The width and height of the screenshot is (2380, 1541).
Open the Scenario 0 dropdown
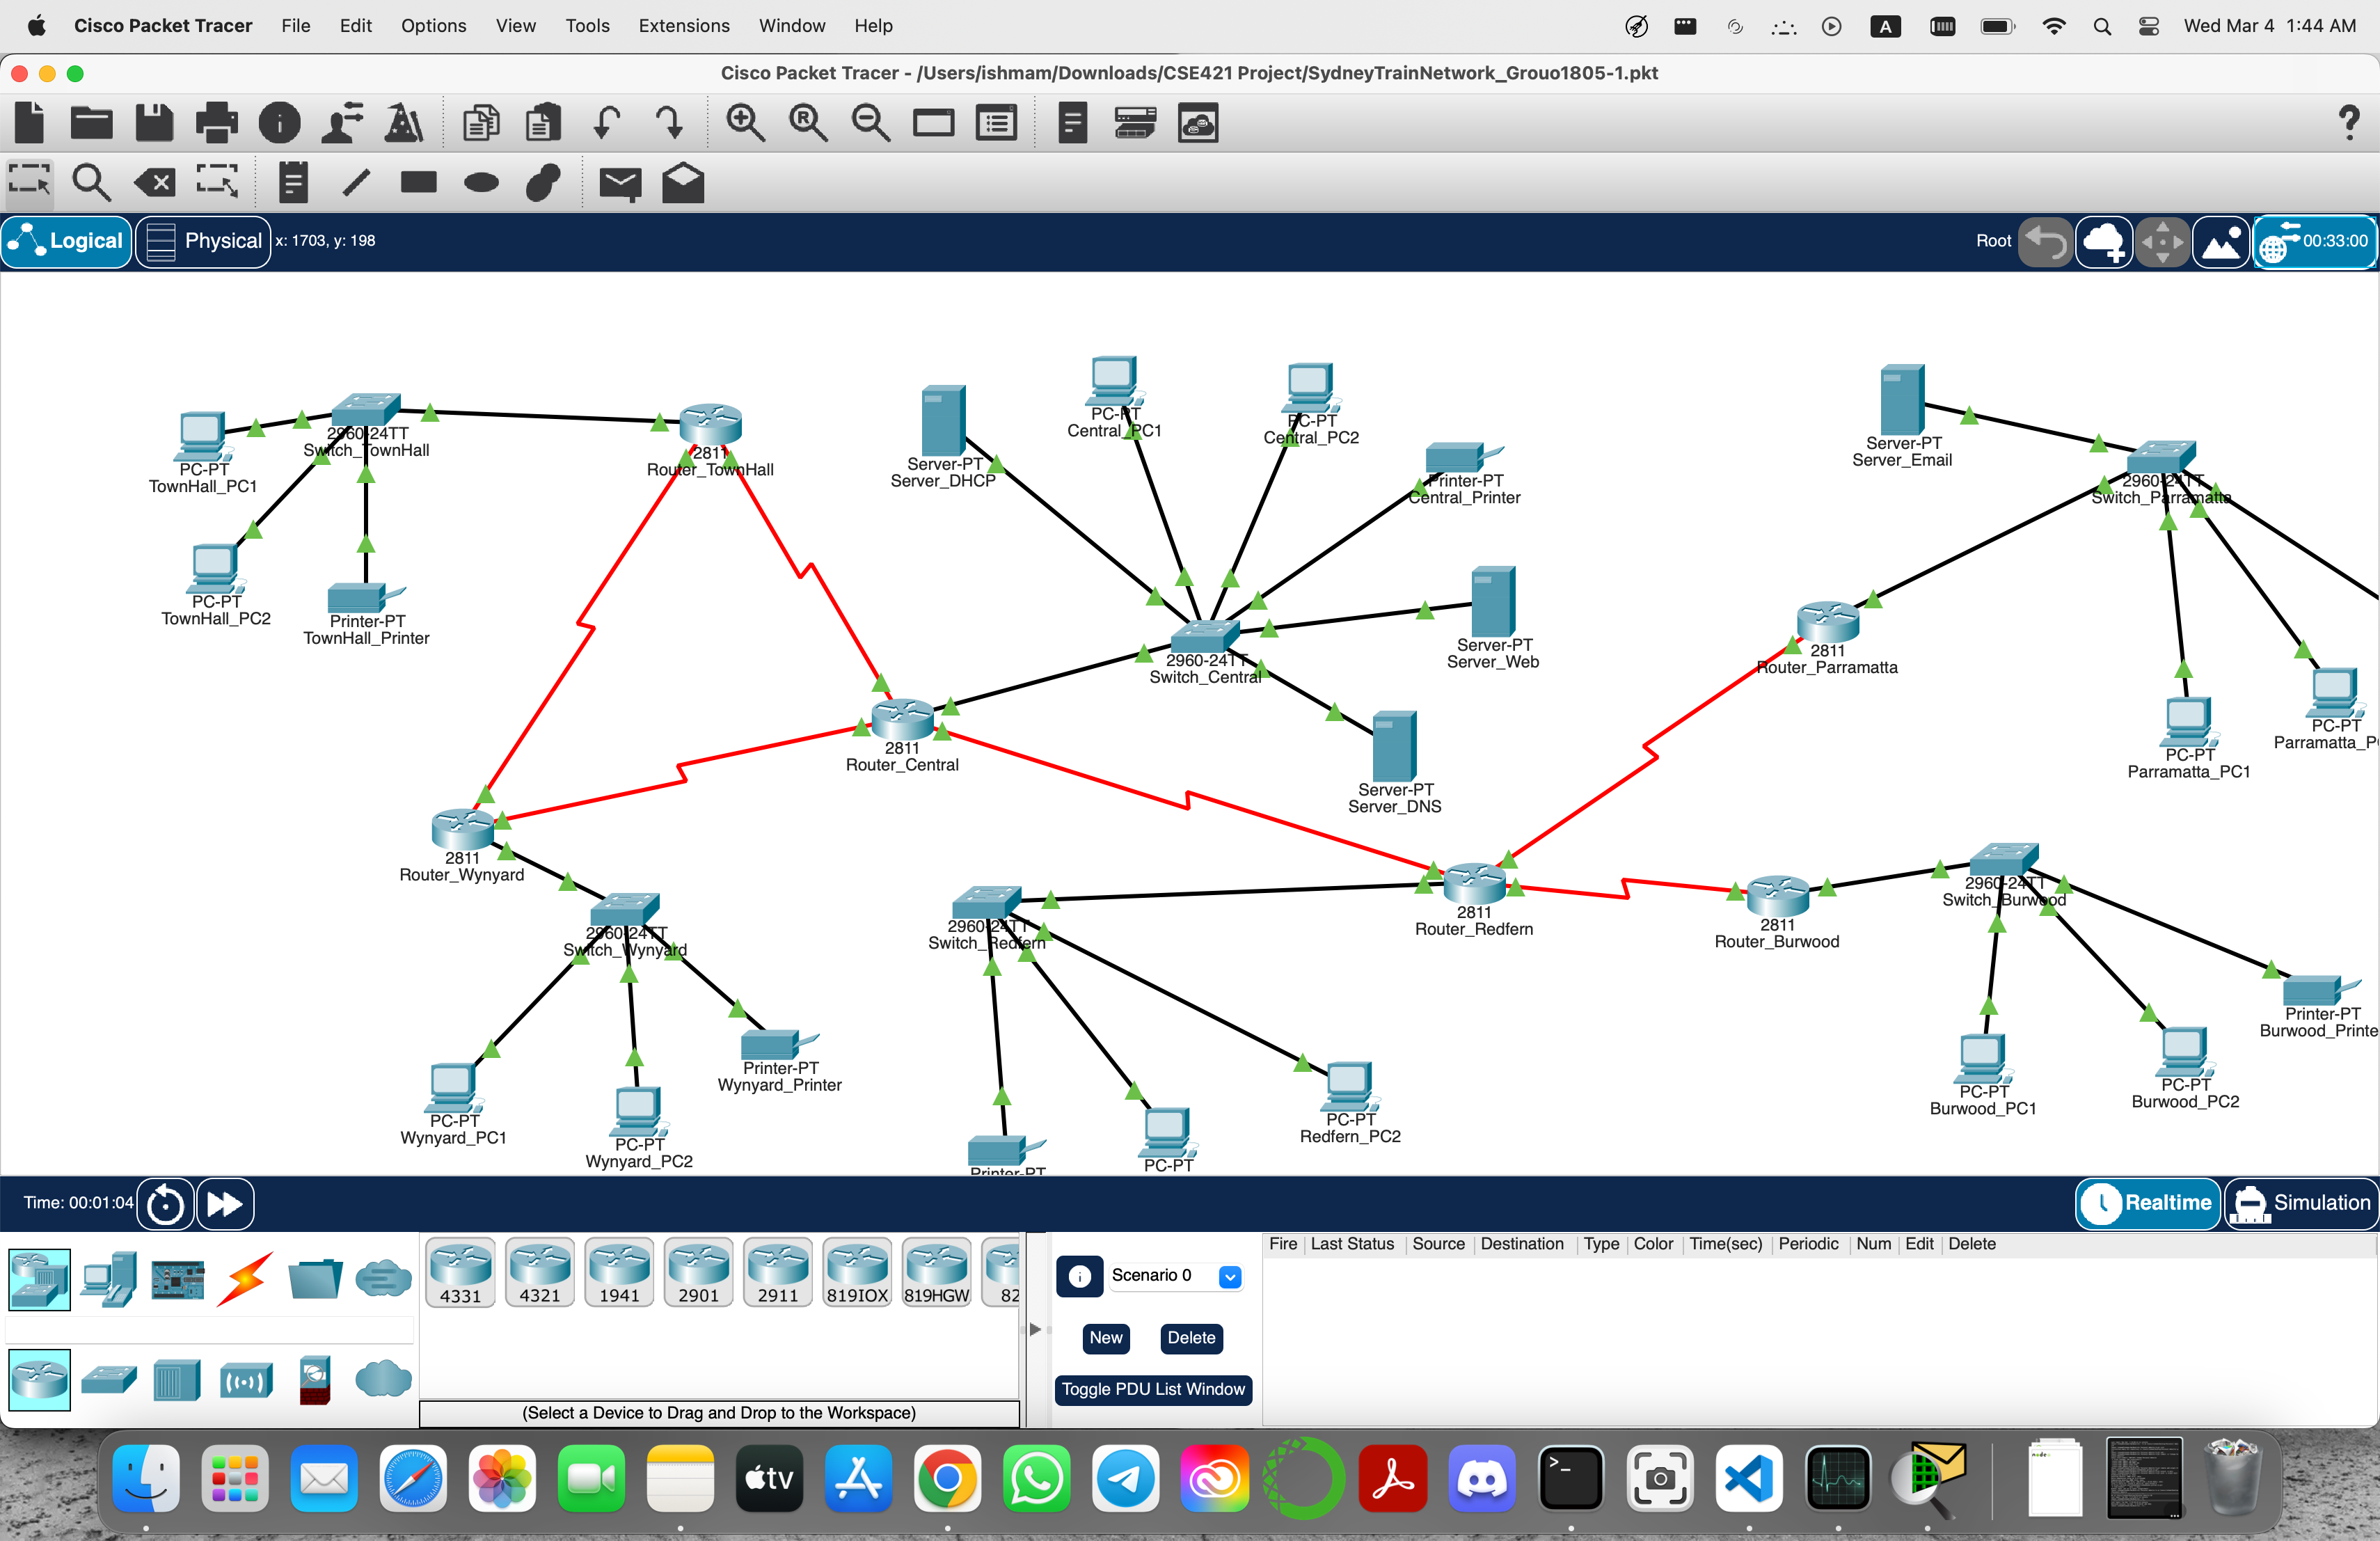click(1230, 1276)
